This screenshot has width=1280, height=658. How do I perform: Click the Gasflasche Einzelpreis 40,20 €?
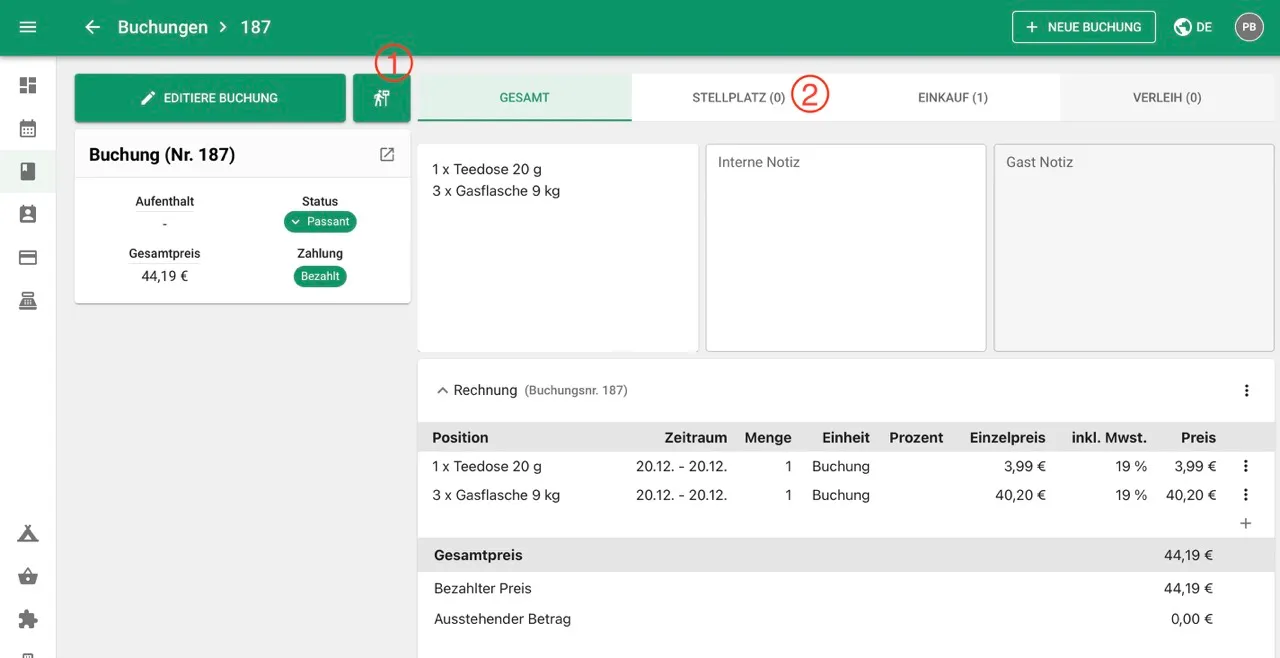1021,495
